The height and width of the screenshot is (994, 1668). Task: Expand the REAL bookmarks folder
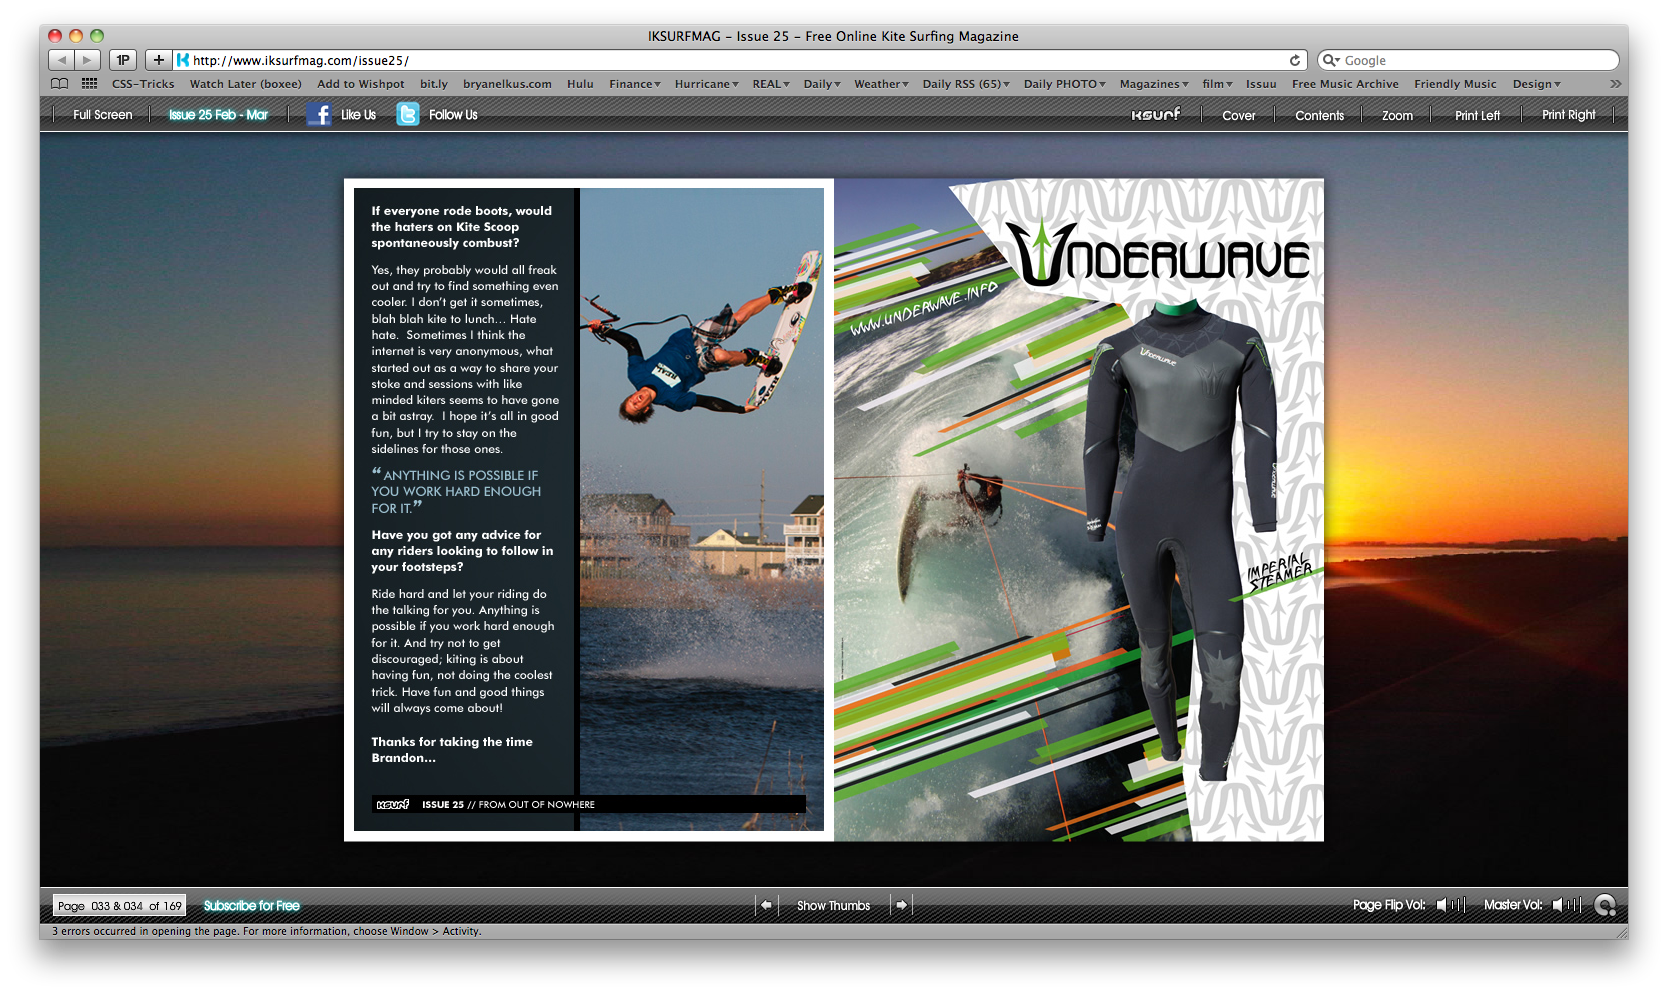[771, 84]
